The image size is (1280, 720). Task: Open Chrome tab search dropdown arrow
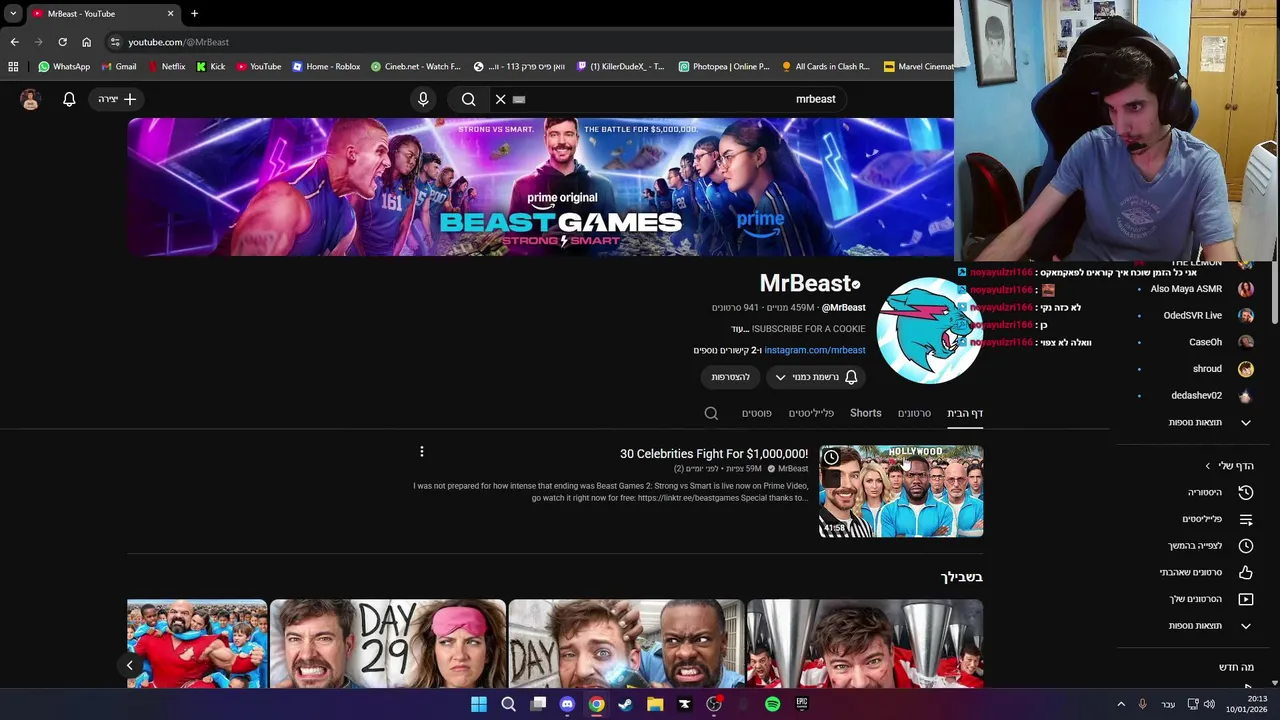pos(13,14)
